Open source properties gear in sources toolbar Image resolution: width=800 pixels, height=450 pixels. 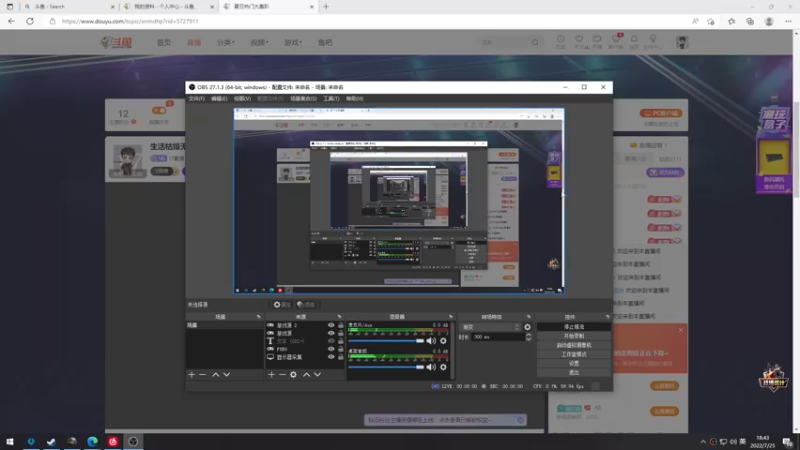(x=293, y=374)
